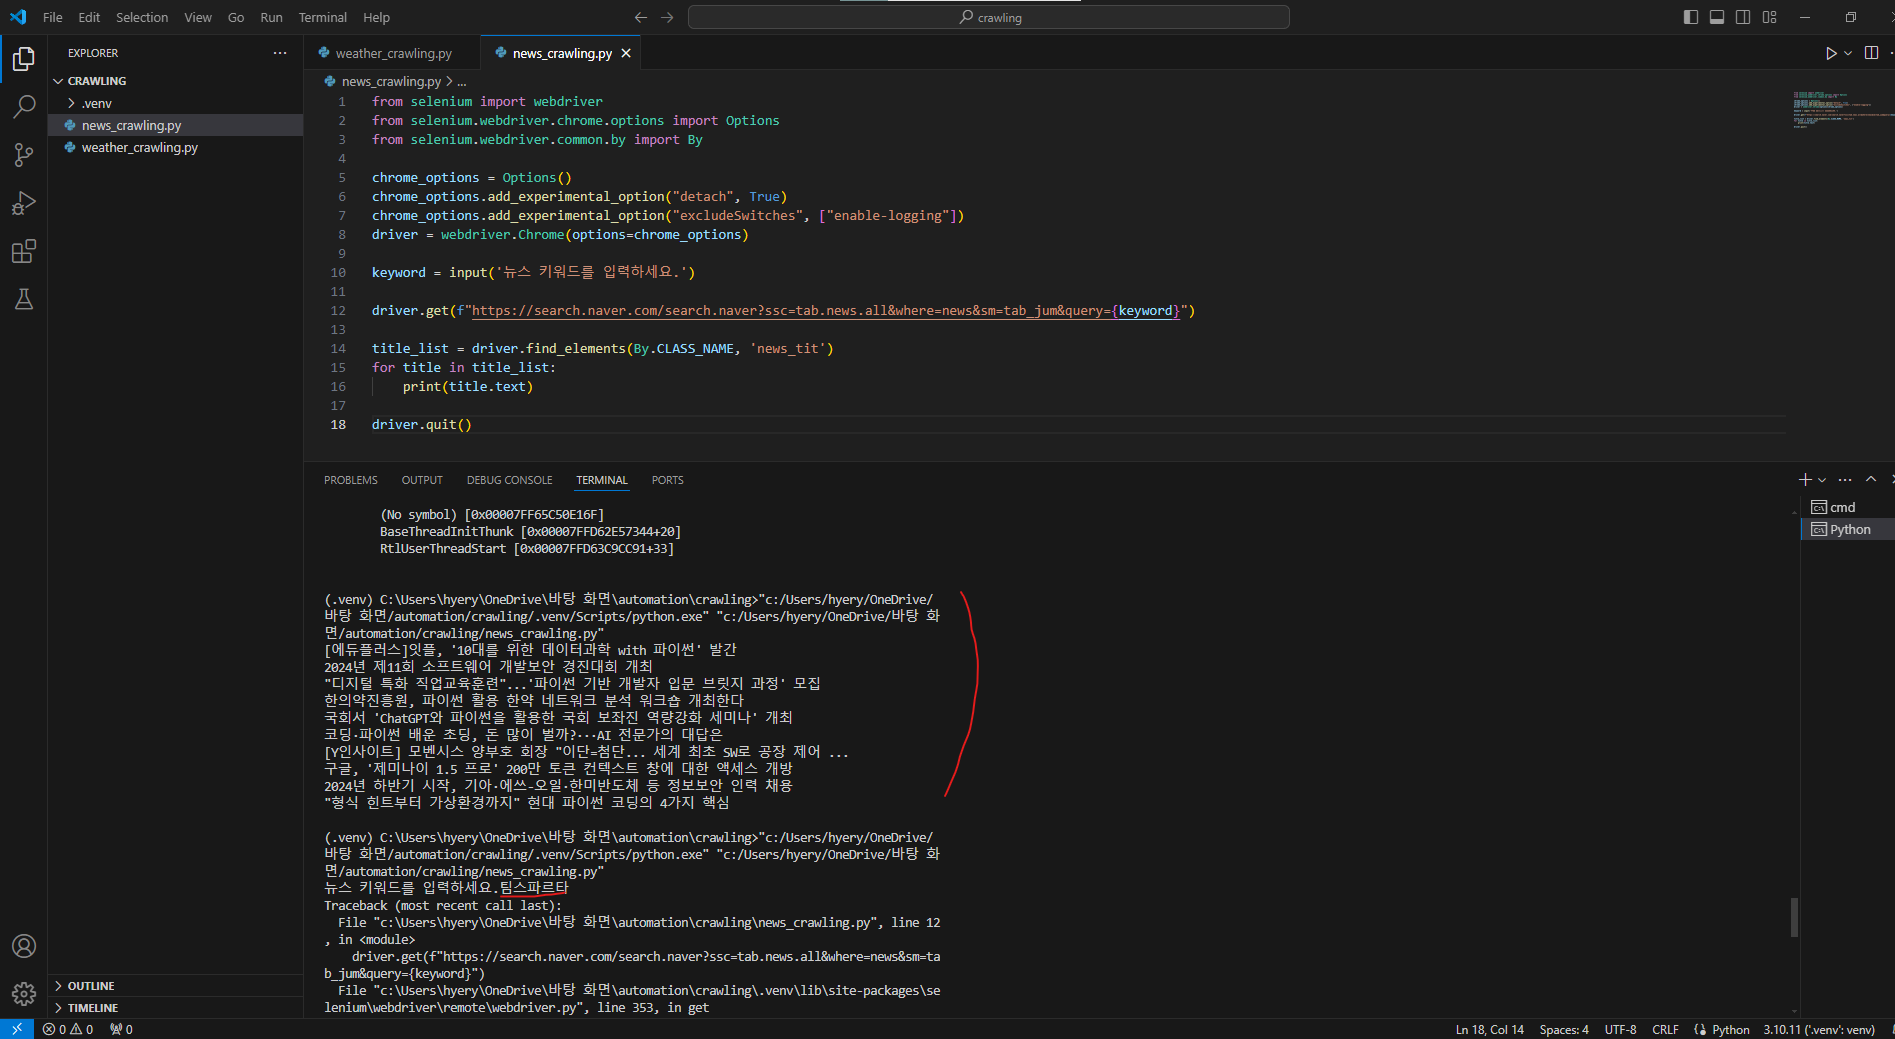Switch to the DEBUG CONSOLE tab
Image resolution: width=1895 pixels, height=1039 pixels.
[x=509, y=480]
